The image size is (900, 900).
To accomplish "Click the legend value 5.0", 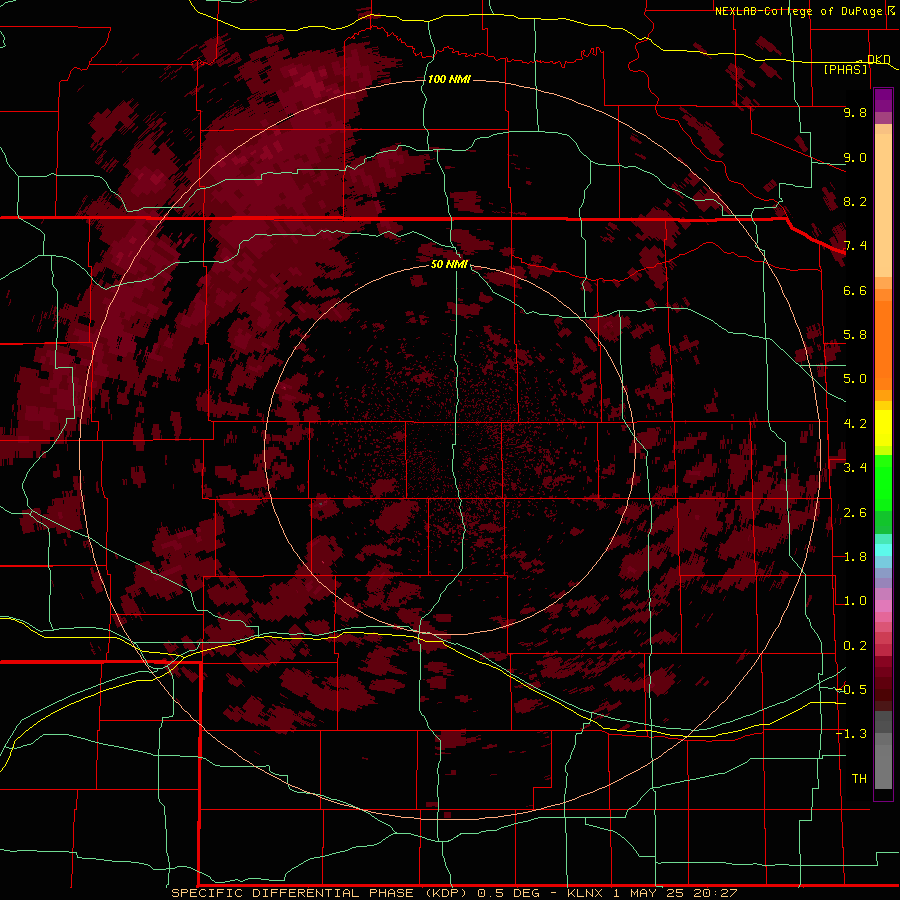I will 855,379.
